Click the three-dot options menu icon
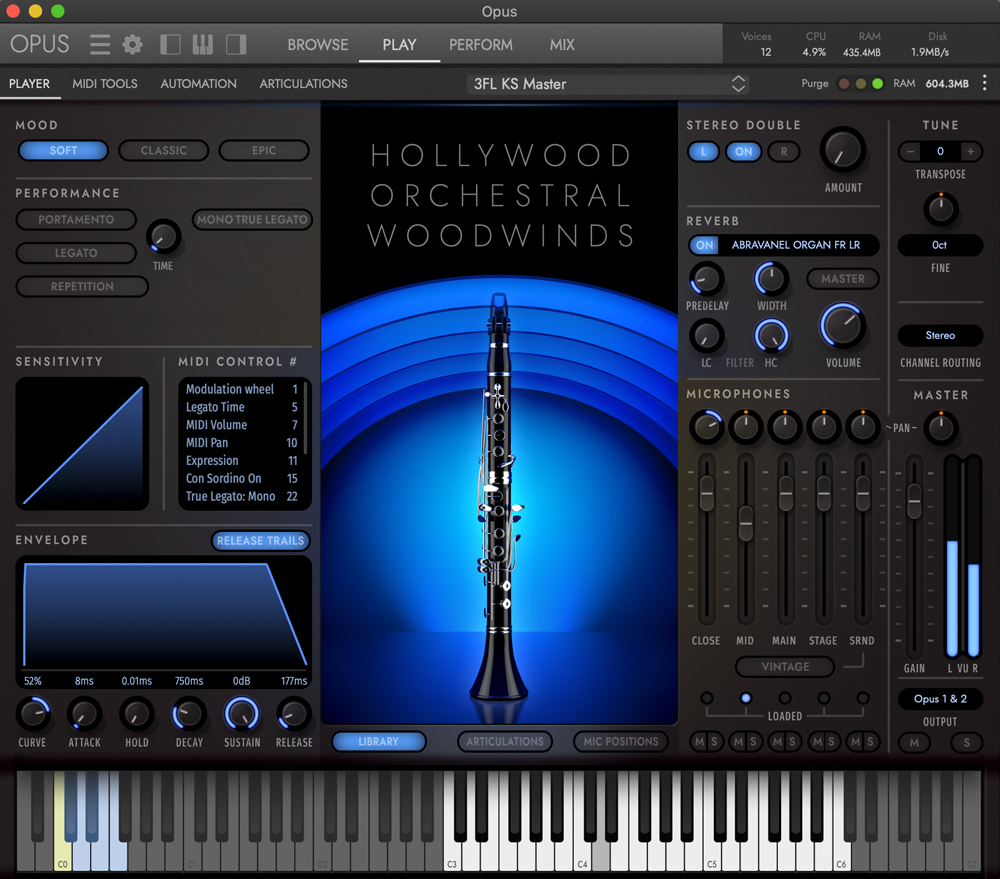The width and height of the screenshot is (1000, 879). click(x=985, y=83)
